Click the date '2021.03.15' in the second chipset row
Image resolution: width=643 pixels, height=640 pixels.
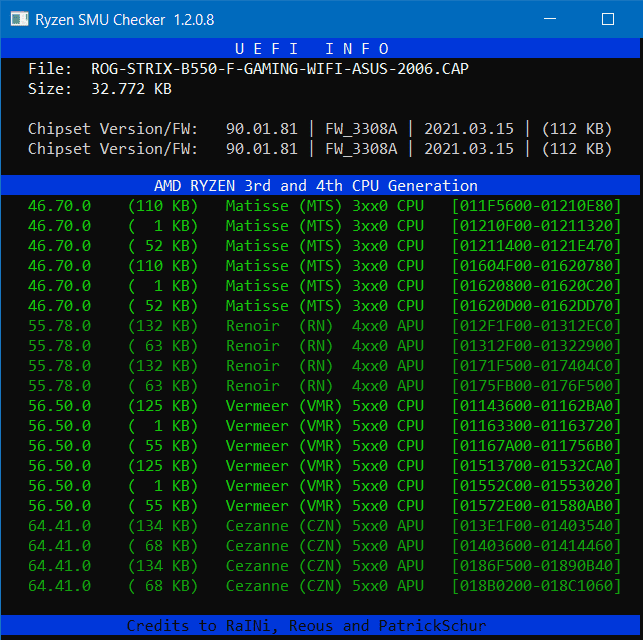[469, 149]
